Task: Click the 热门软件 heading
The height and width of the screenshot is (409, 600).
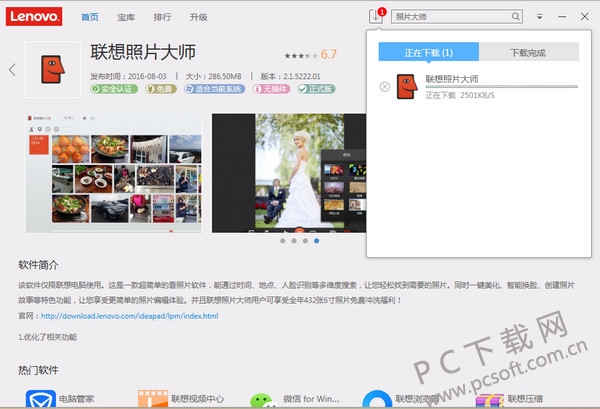Action: pyautogui.click(x=38, y=370)
